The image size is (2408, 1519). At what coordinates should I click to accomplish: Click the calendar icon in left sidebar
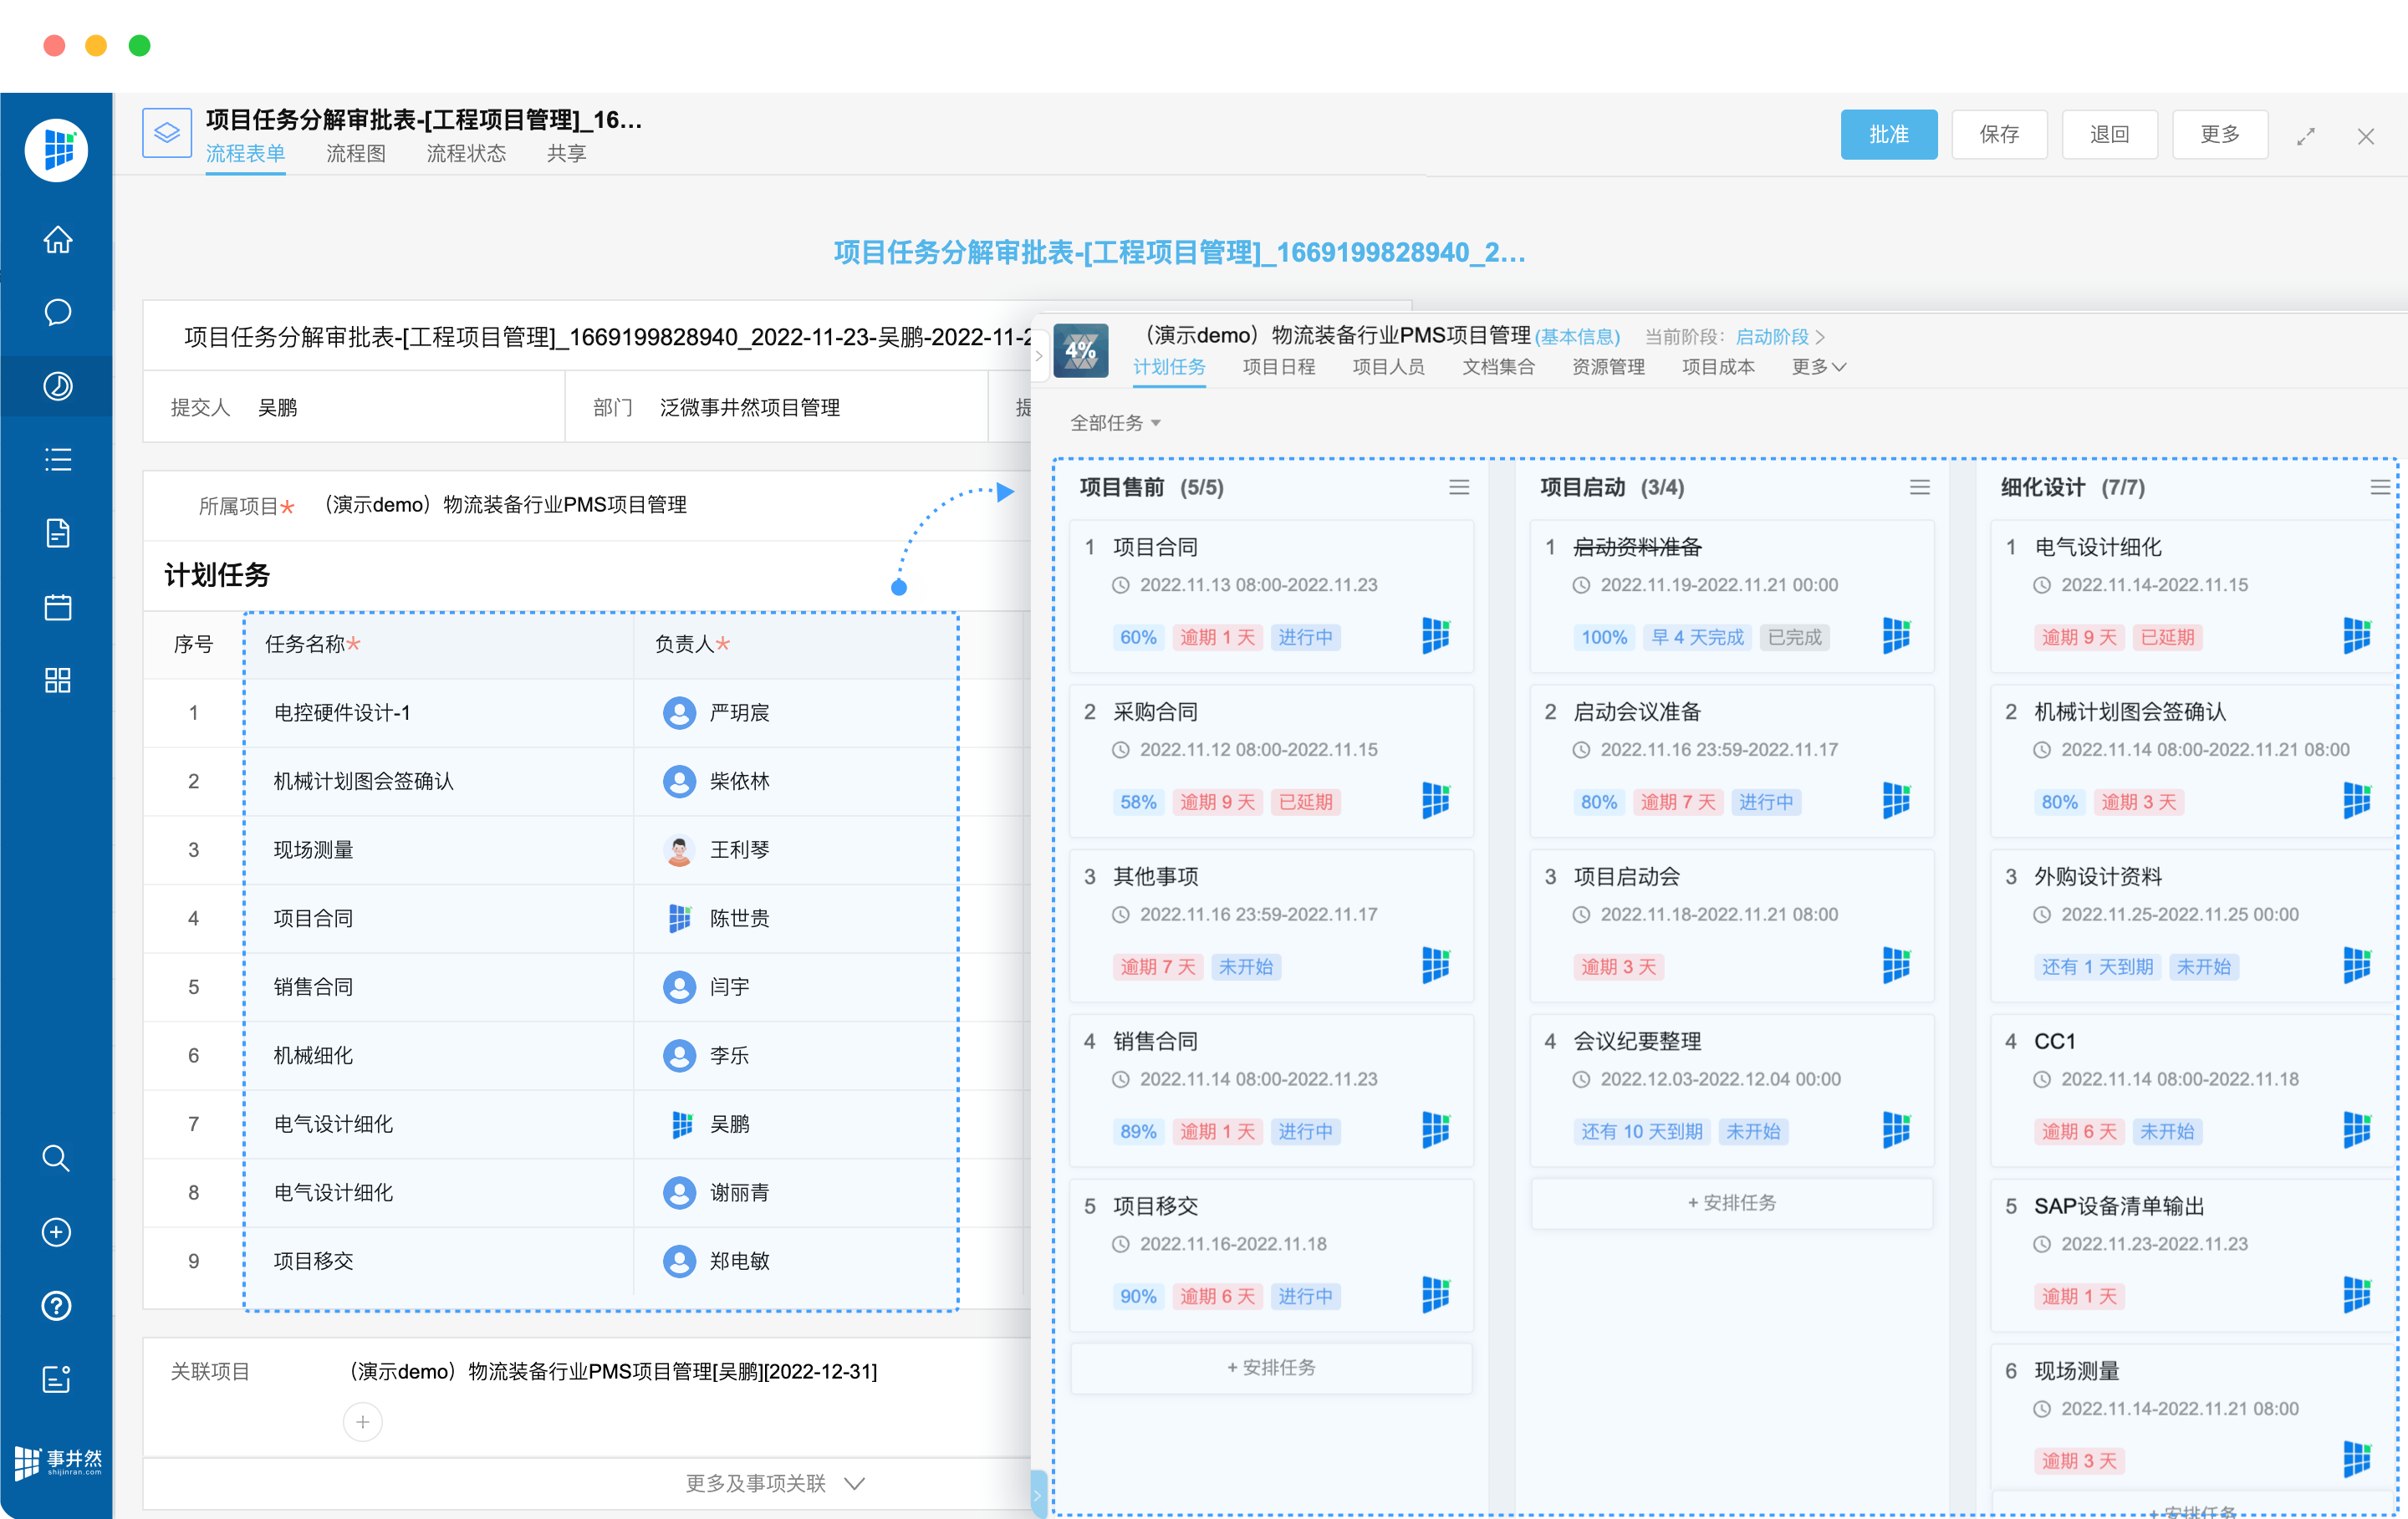click(57, 607)
